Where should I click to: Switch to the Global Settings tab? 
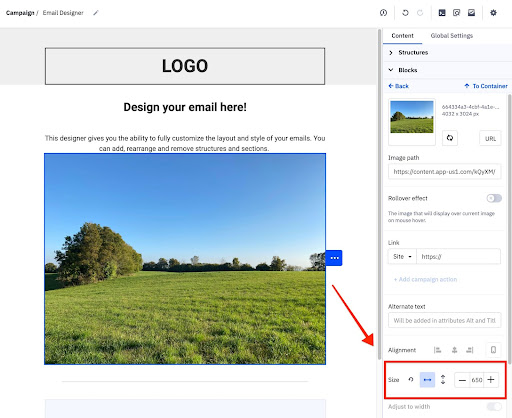point(452,36)
